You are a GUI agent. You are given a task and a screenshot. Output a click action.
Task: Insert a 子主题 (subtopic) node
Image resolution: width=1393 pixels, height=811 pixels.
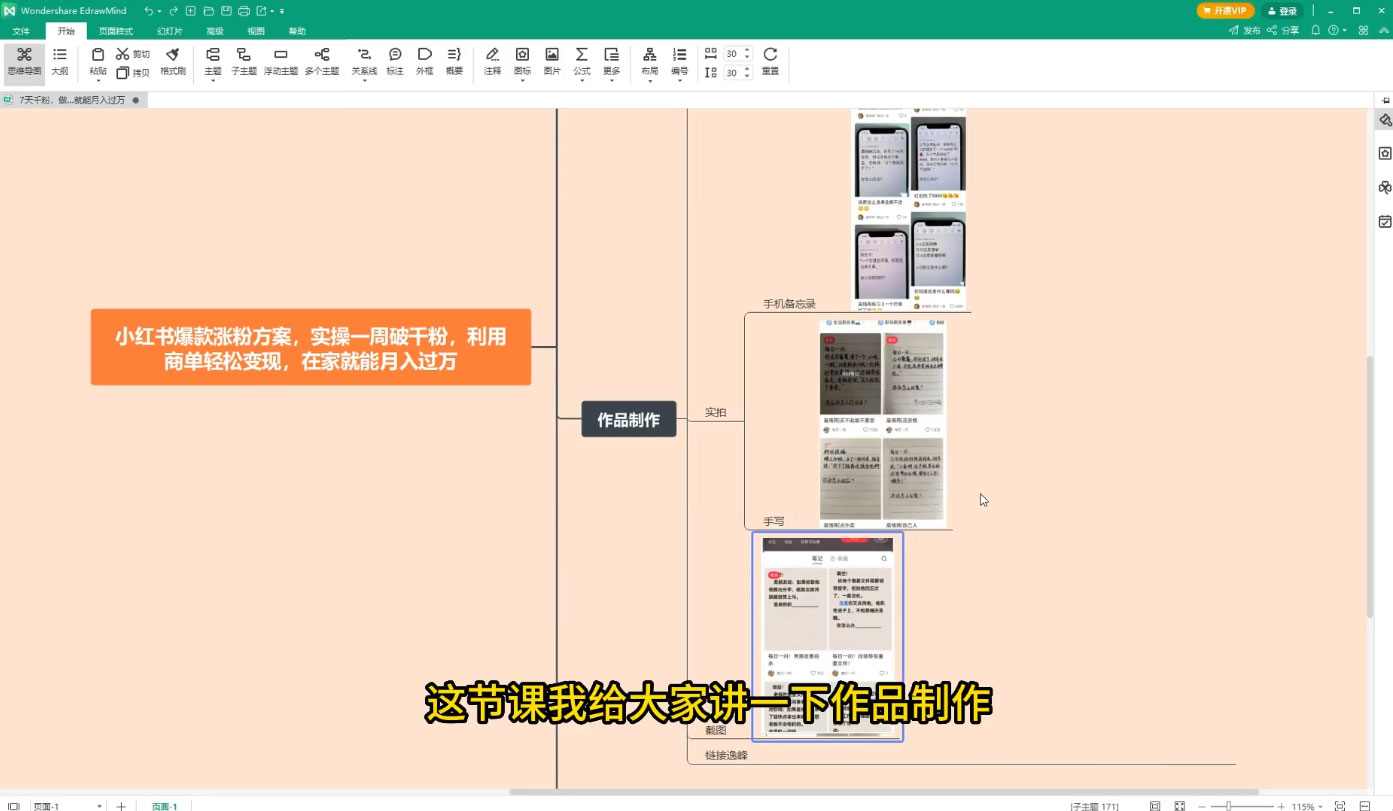point(243,62)
